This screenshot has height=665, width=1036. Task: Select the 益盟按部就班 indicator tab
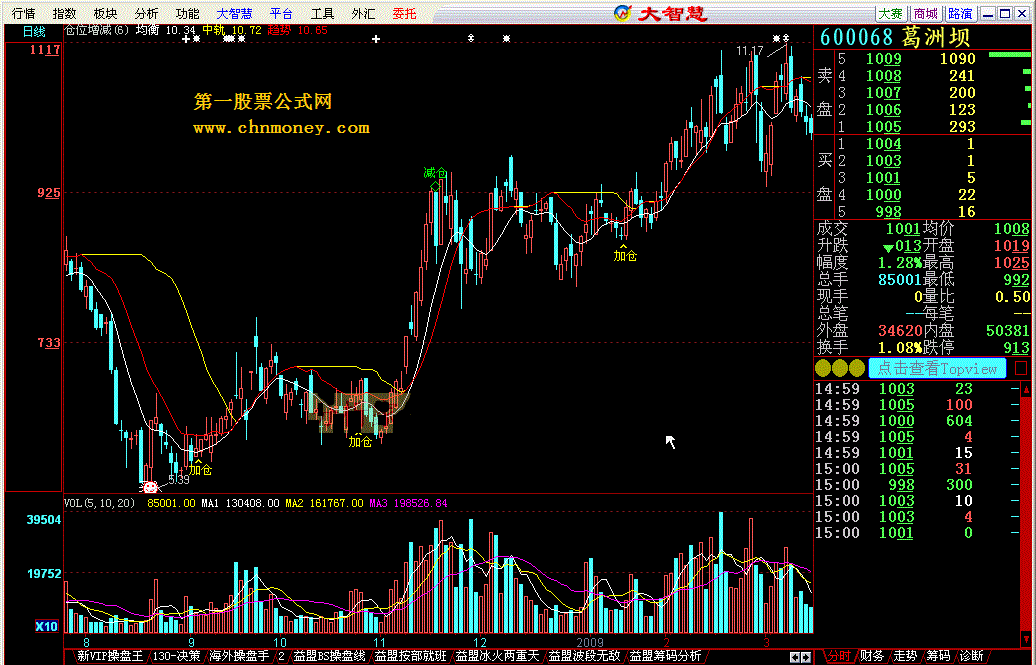[x=410, y=656]
